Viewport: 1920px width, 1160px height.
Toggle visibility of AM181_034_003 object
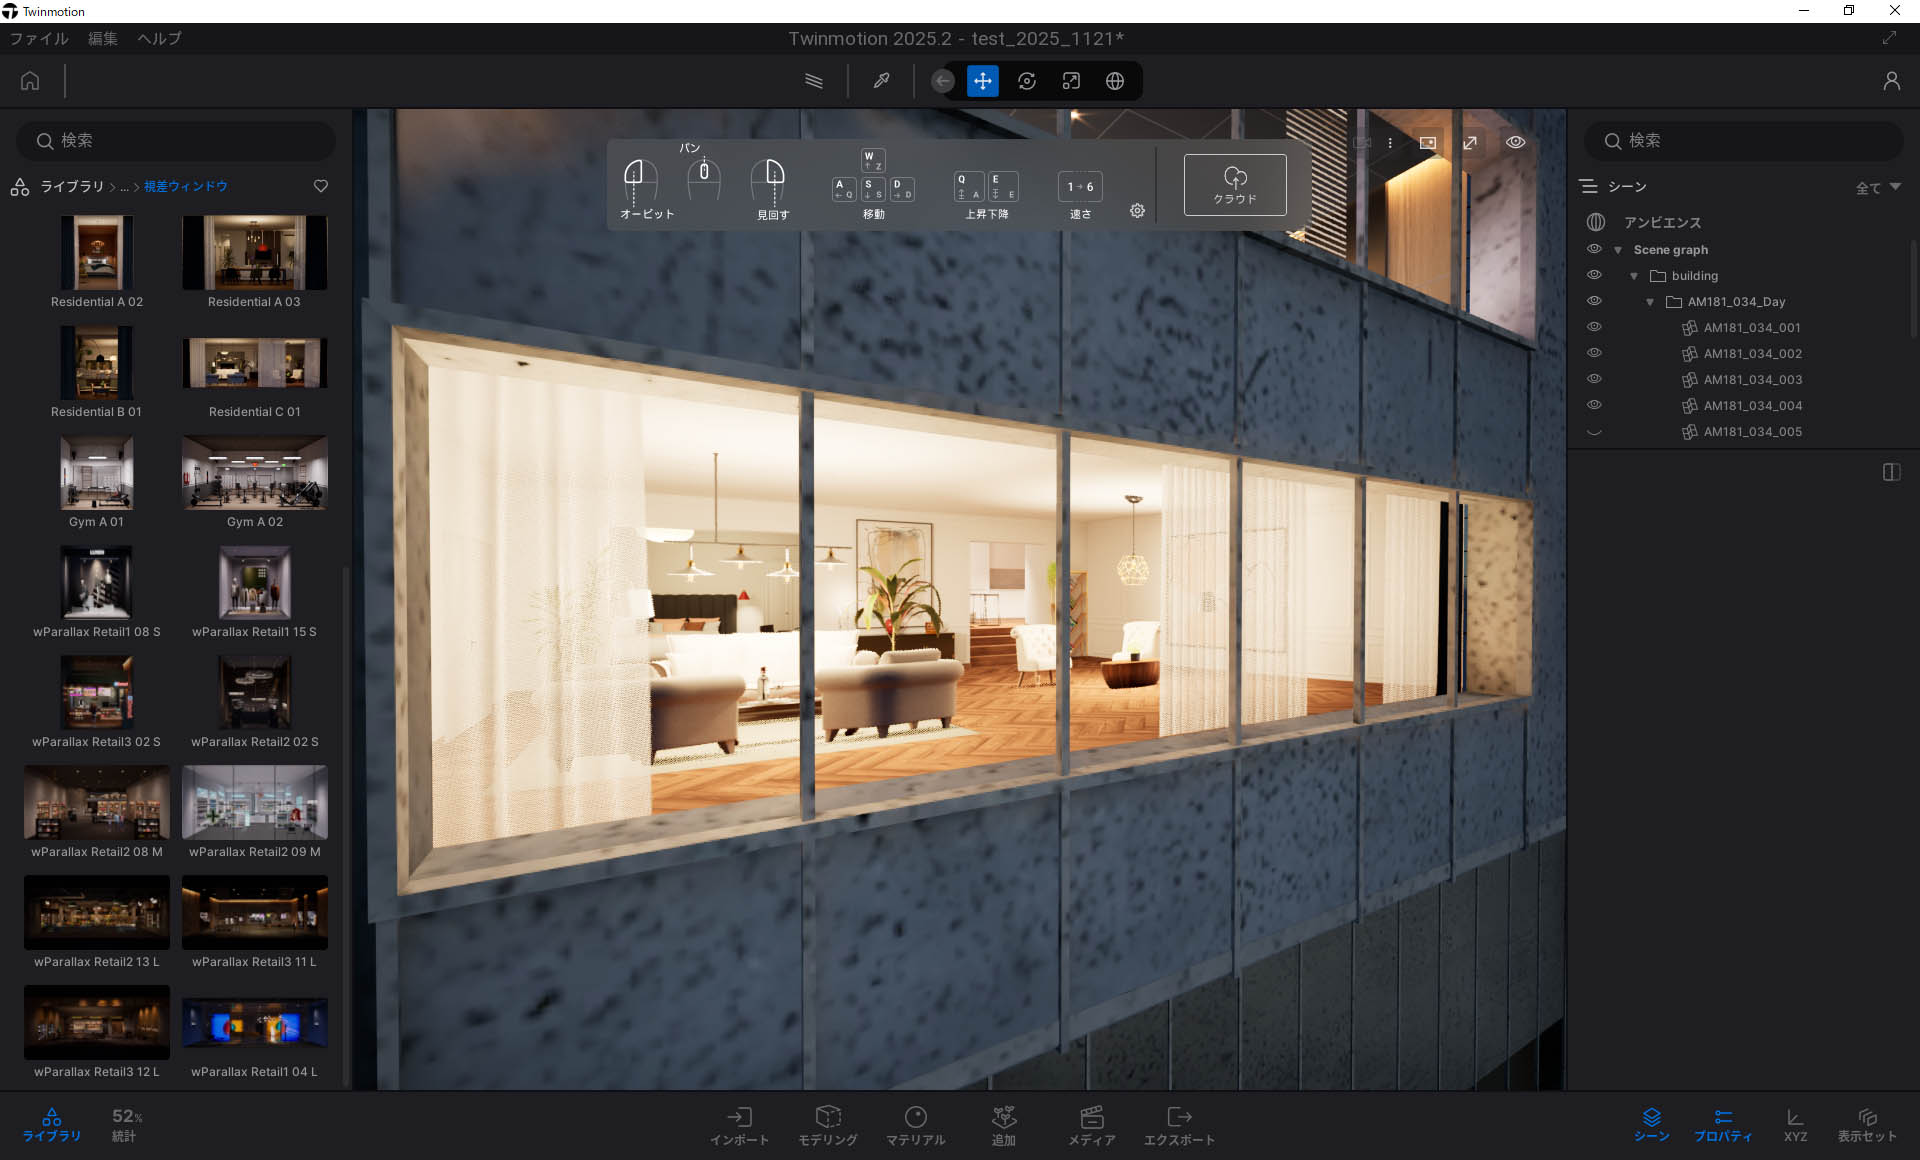[1594, 379]
